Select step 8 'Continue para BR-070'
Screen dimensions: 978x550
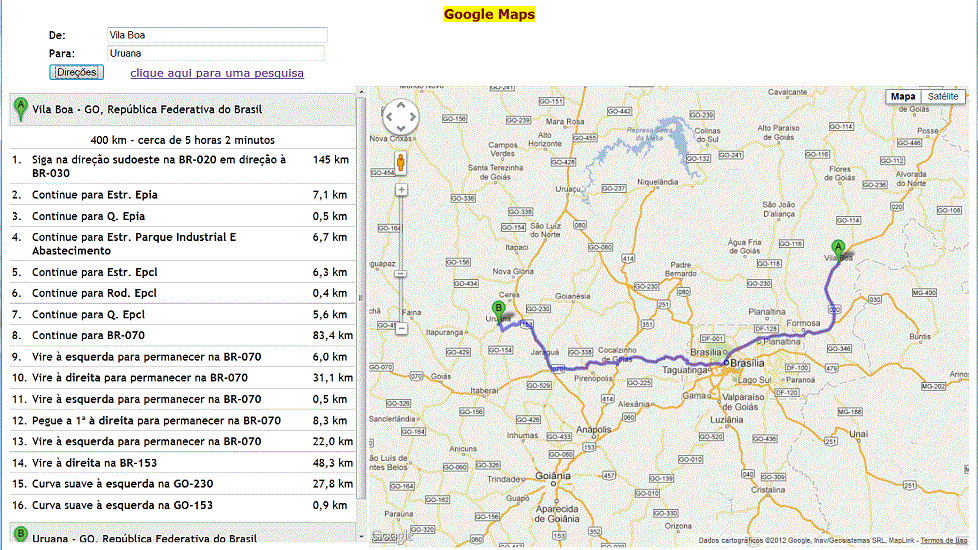pyautogui.click(x=183, y=335)
